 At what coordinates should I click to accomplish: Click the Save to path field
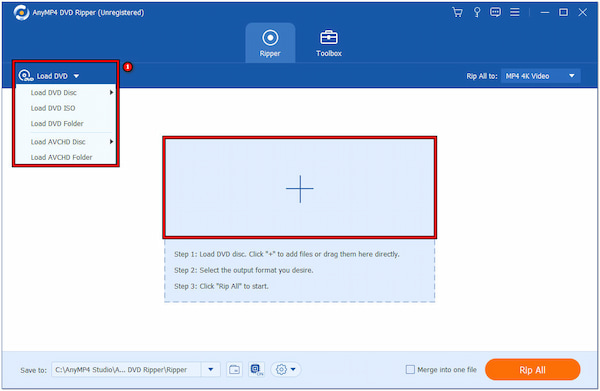tap(126, 370)
